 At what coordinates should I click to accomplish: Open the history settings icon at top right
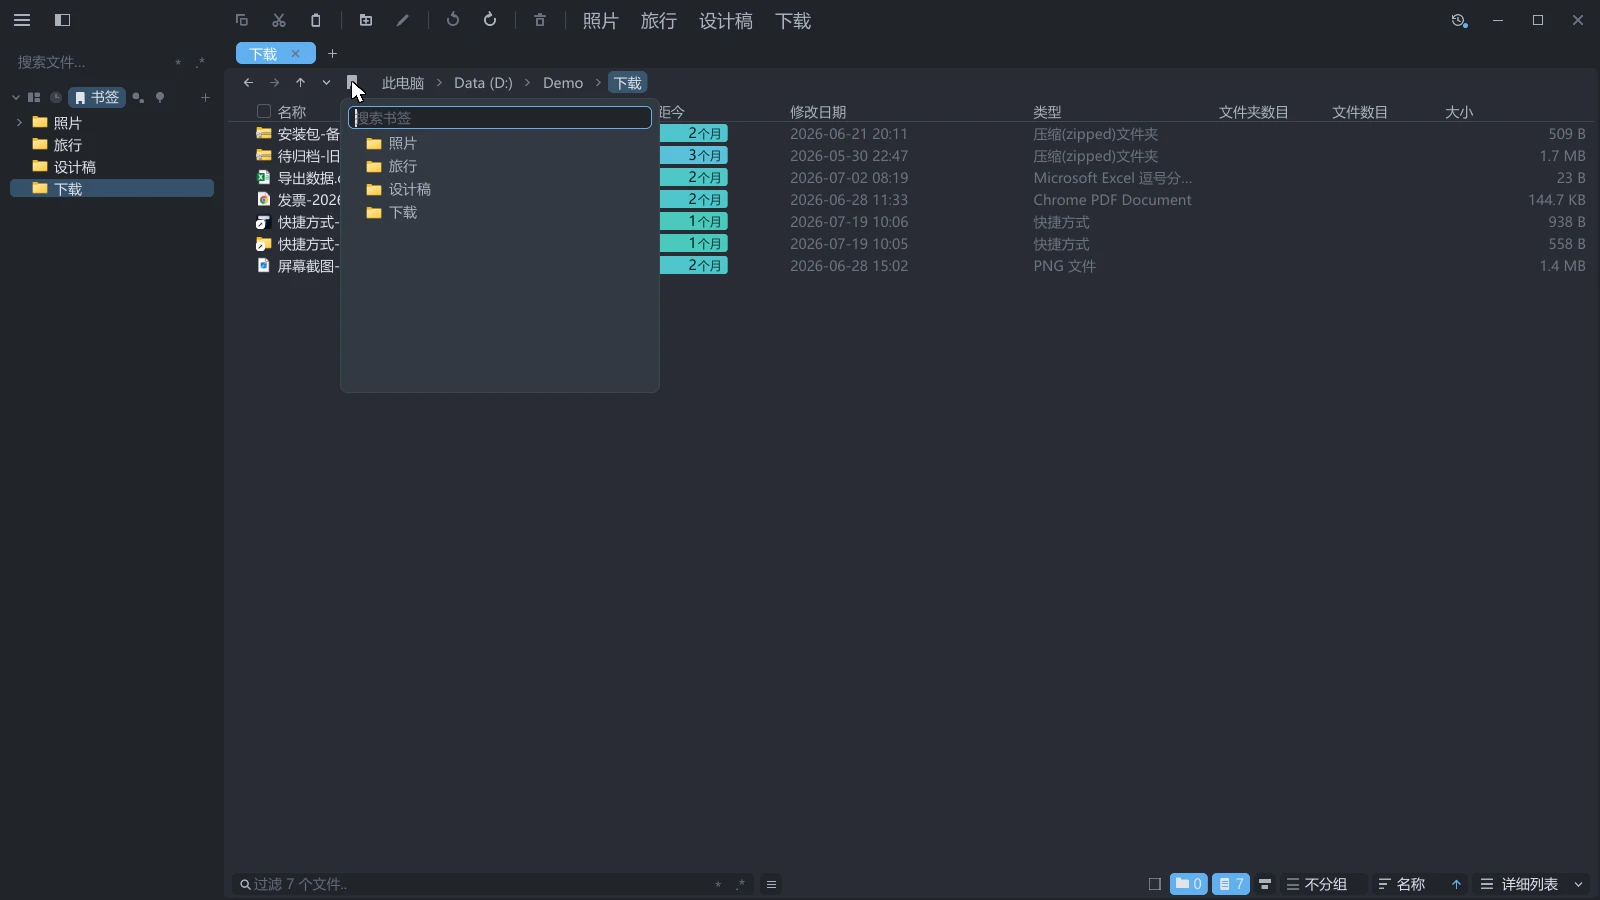click(x=1459, y=20)
